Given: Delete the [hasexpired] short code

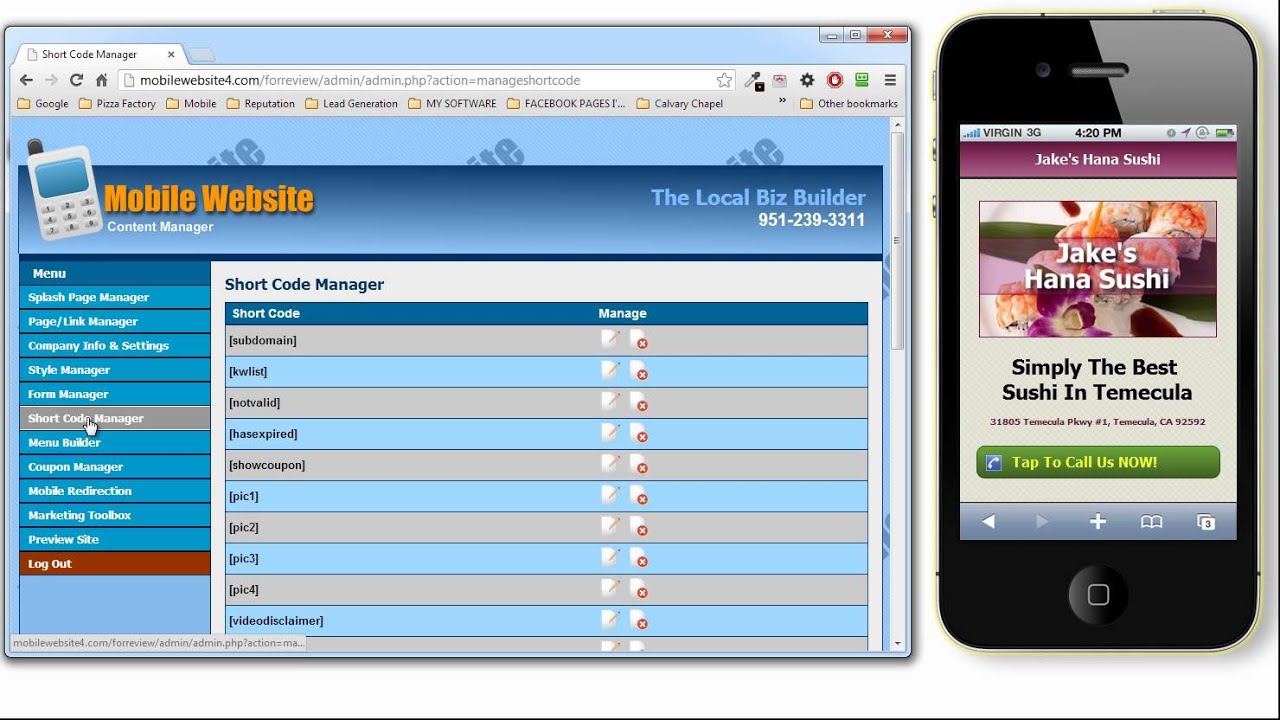Looking at the screenshot, I should pyautogui.click(x=638, y=433).
